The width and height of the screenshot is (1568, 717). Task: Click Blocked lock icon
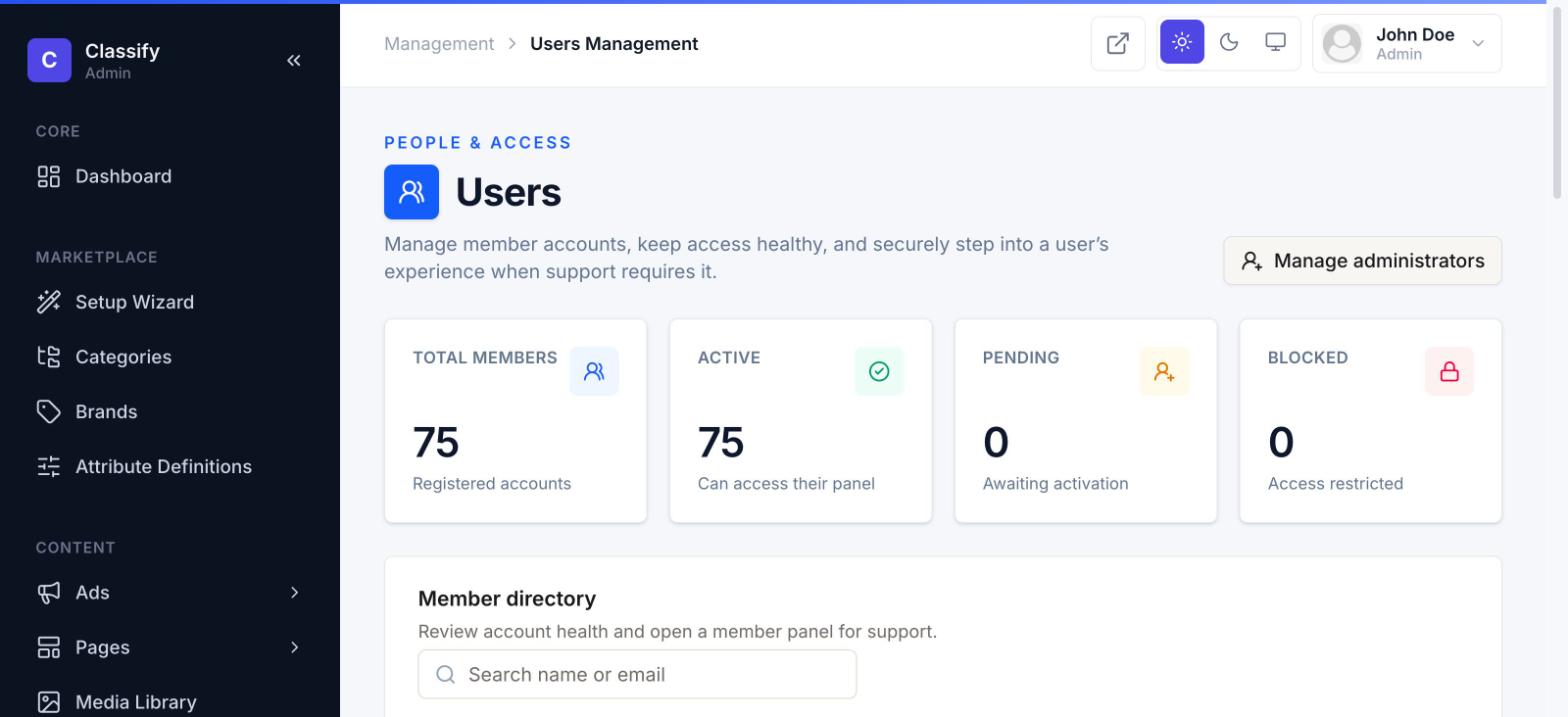pos(1449,371)
